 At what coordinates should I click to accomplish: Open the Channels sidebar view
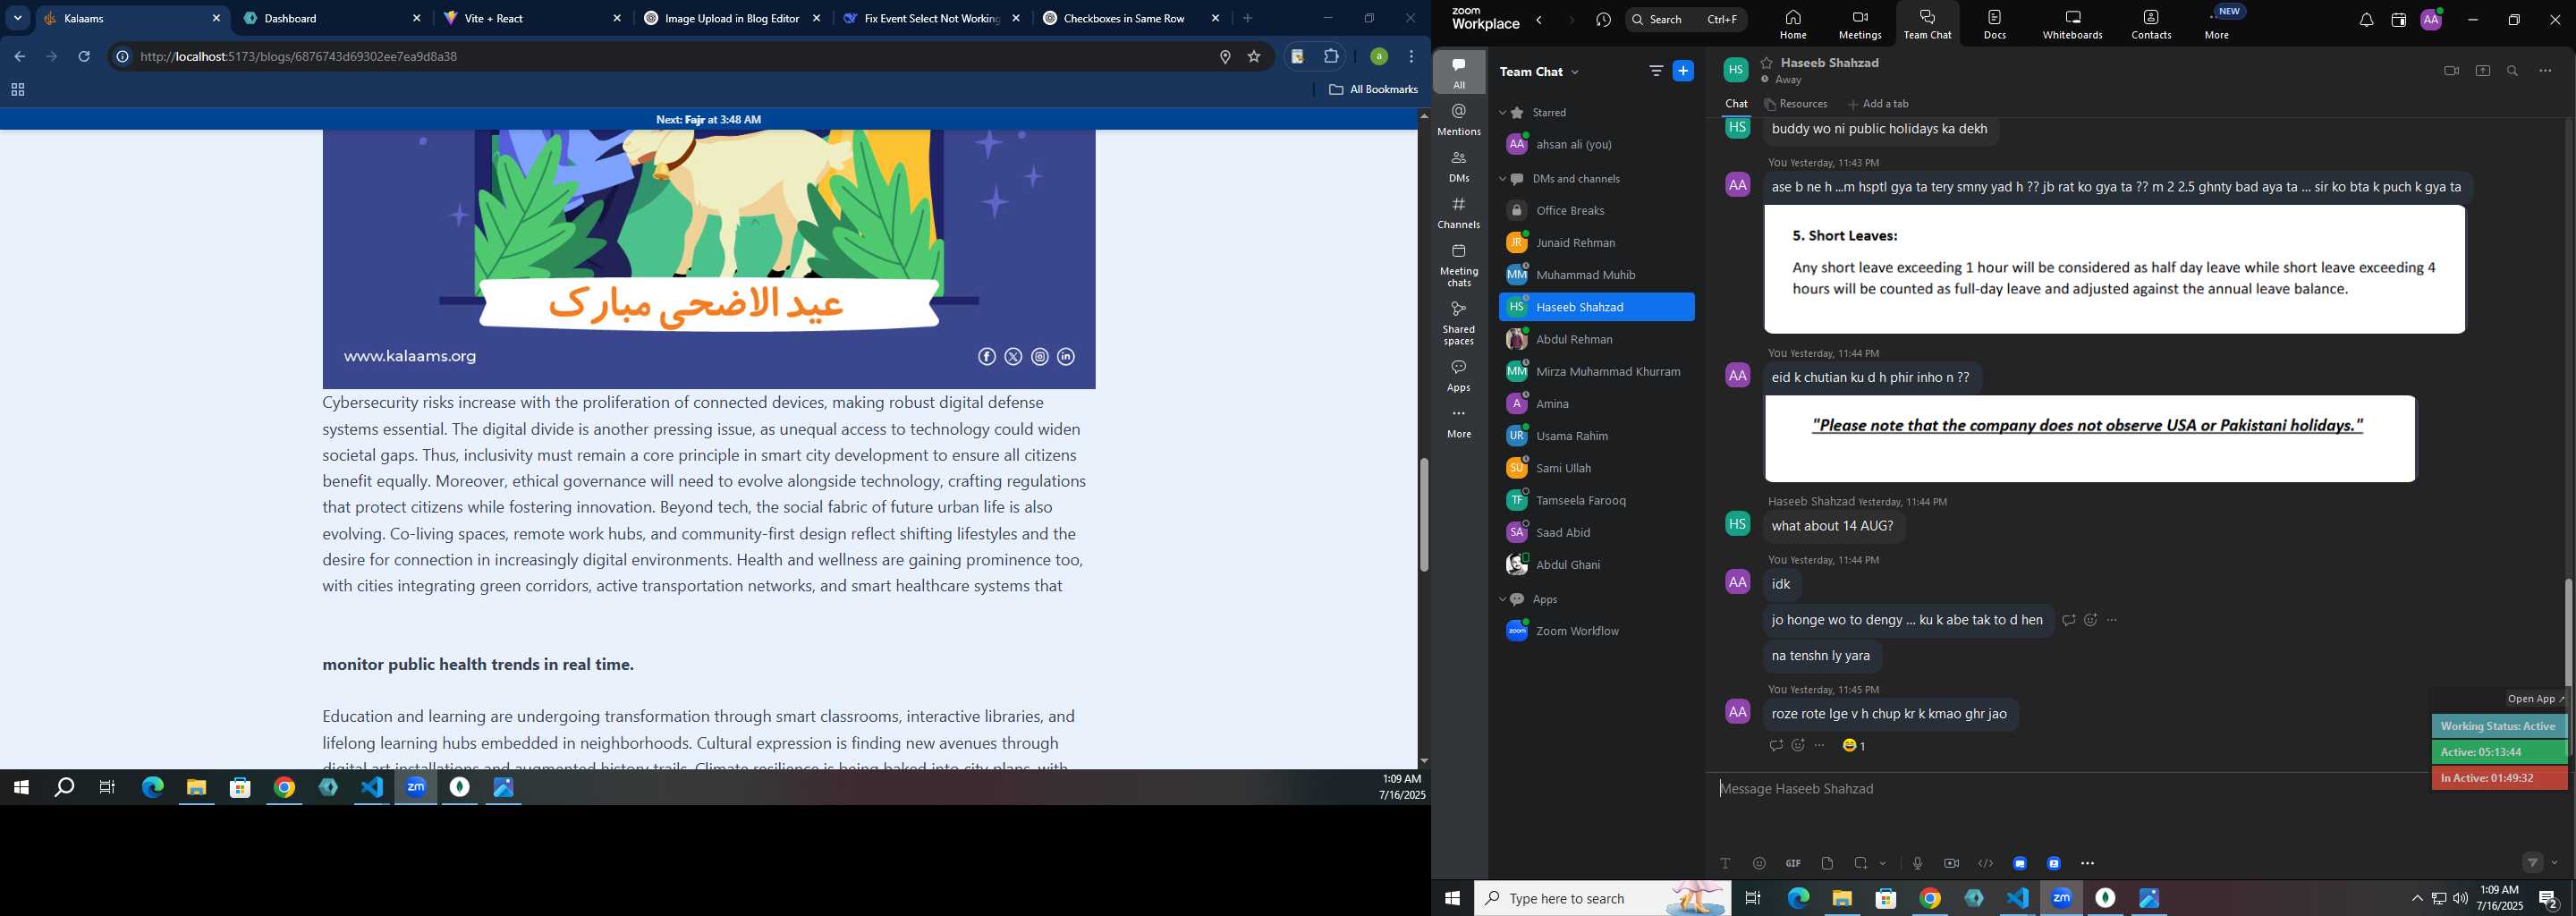click(1459, 213)
